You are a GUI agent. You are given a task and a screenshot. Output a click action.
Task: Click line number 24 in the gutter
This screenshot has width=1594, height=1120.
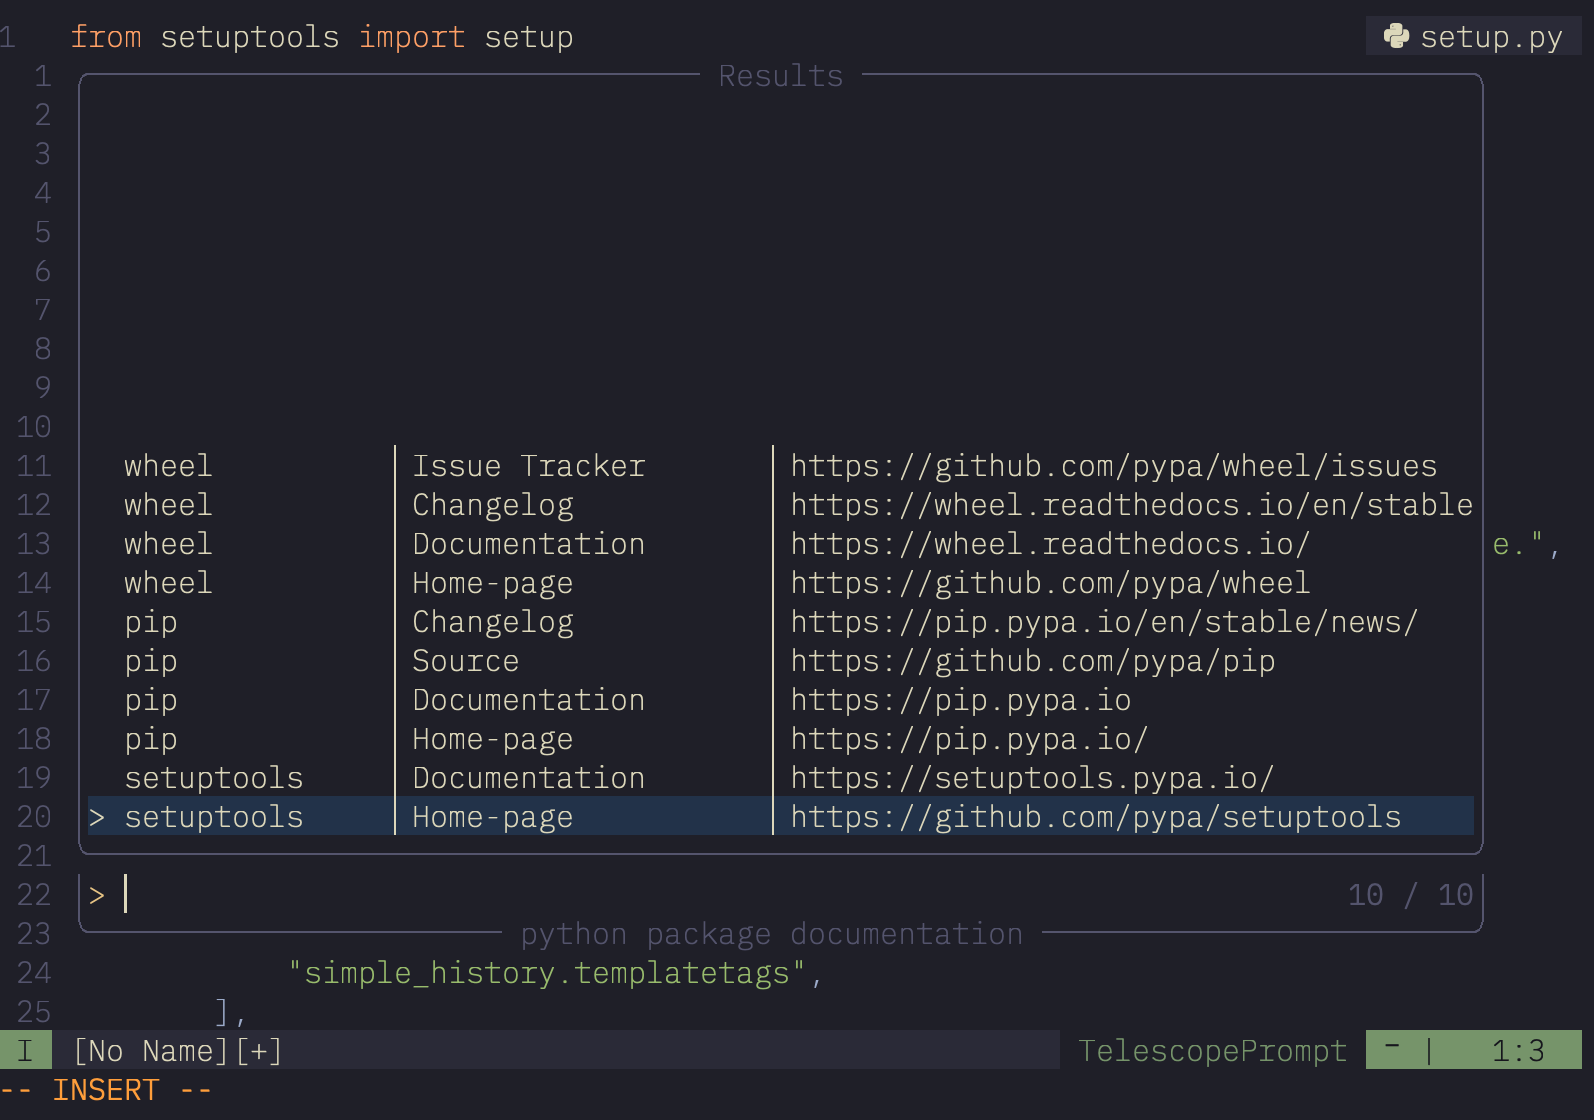34,973
